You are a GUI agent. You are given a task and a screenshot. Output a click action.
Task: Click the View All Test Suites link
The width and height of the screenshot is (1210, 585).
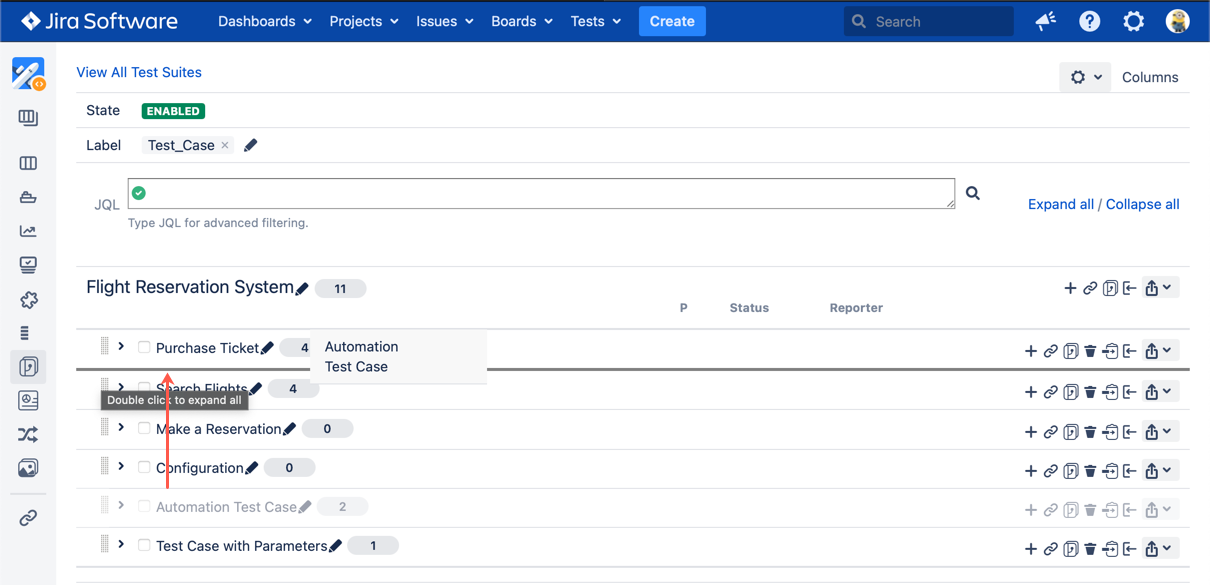click(x=139, y=72)
